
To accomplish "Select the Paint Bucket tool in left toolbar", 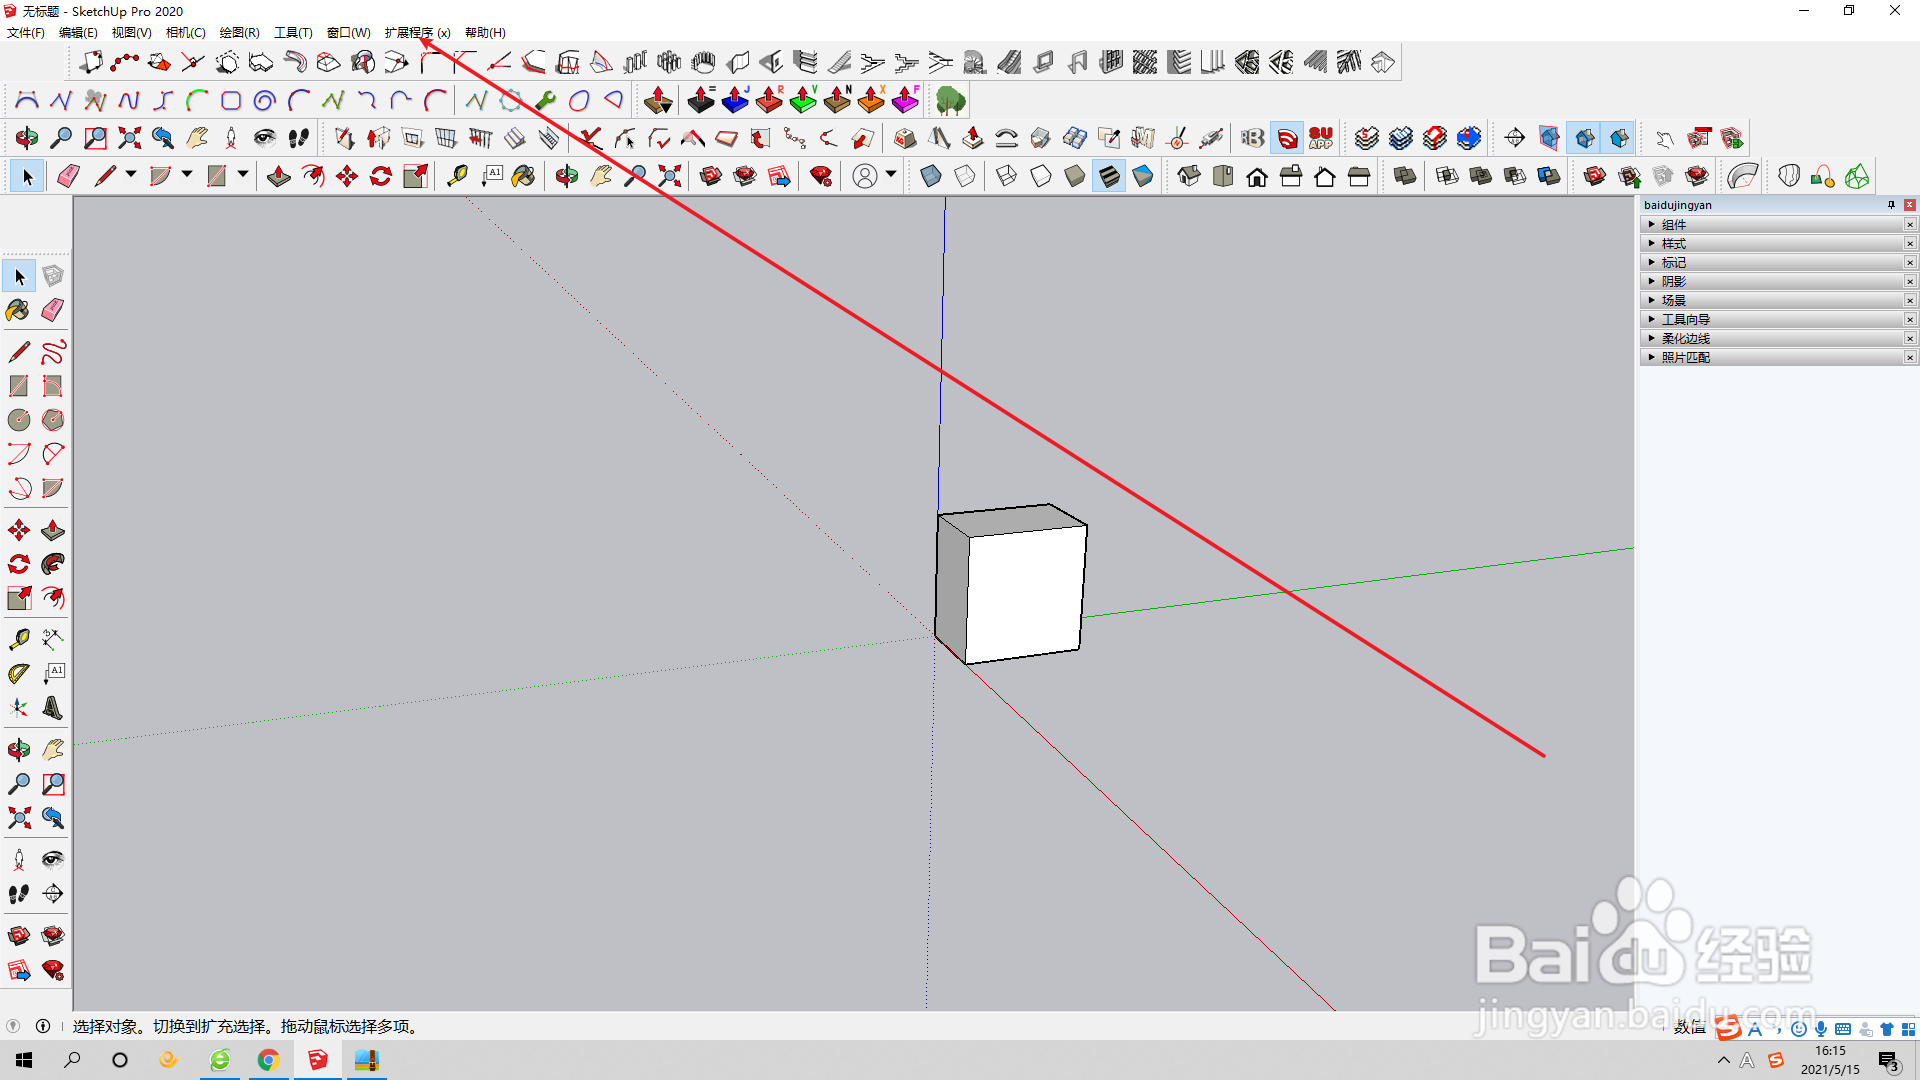I will coord(18,310).
